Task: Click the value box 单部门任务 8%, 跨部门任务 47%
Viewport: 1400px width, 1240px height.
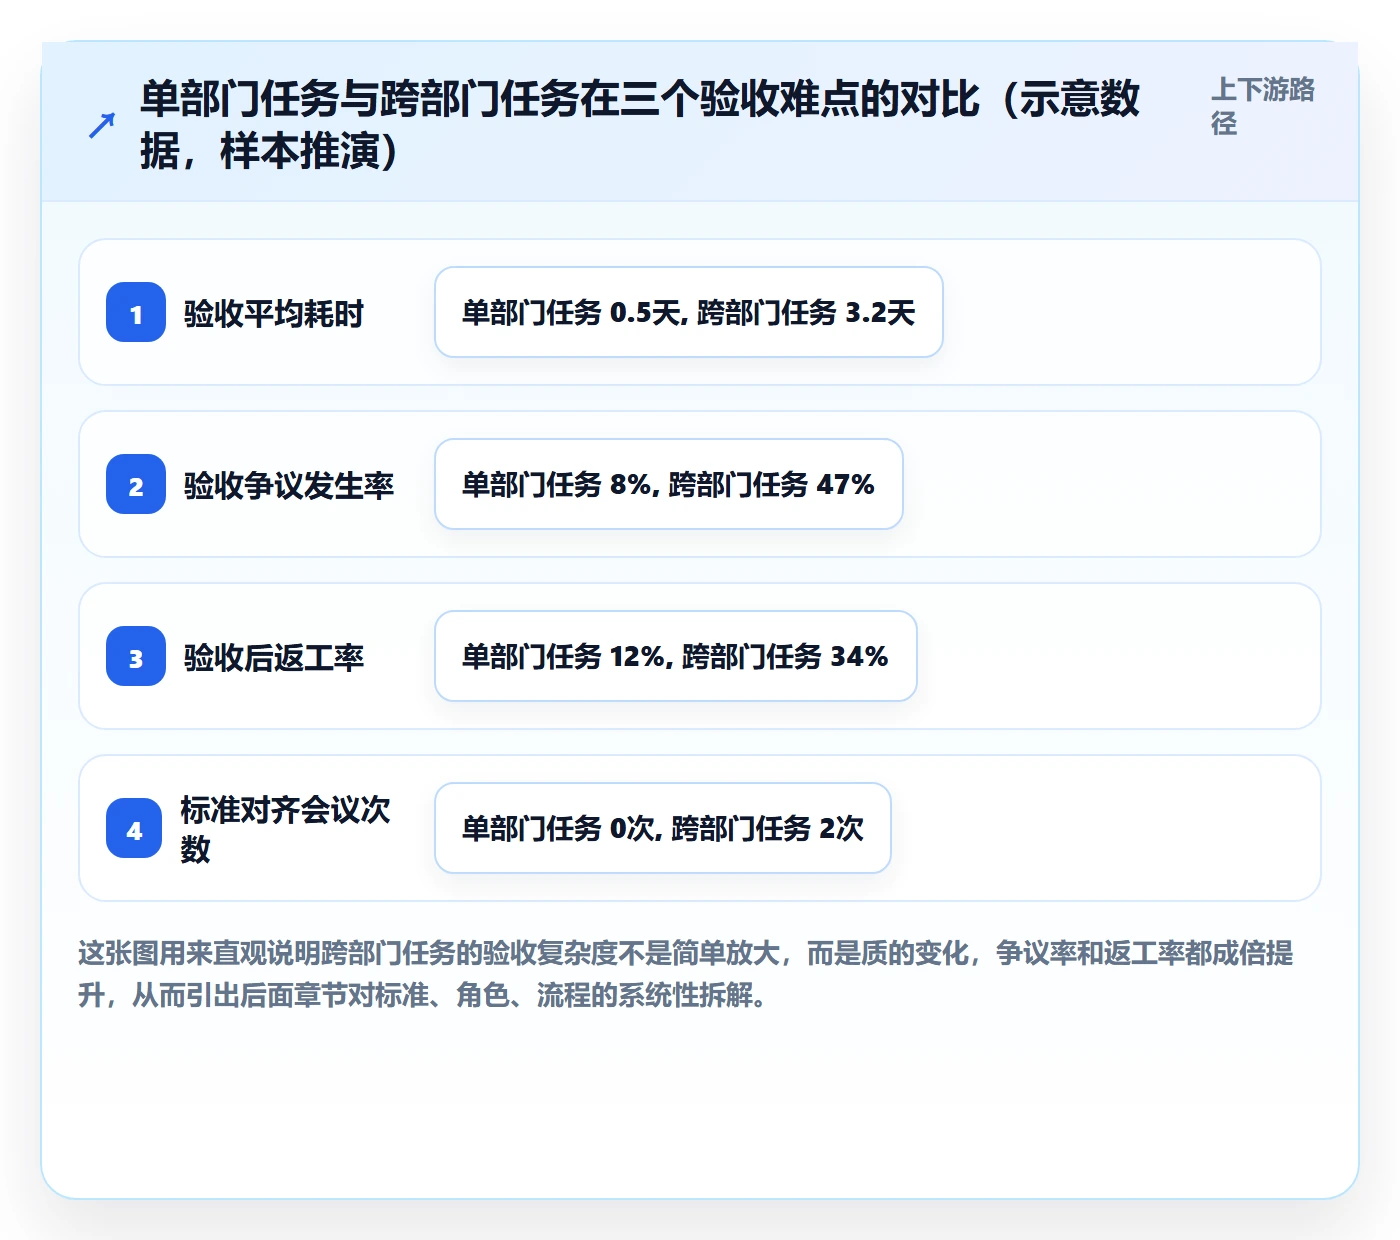Action: pyautogui.click(x=669, y=484)
